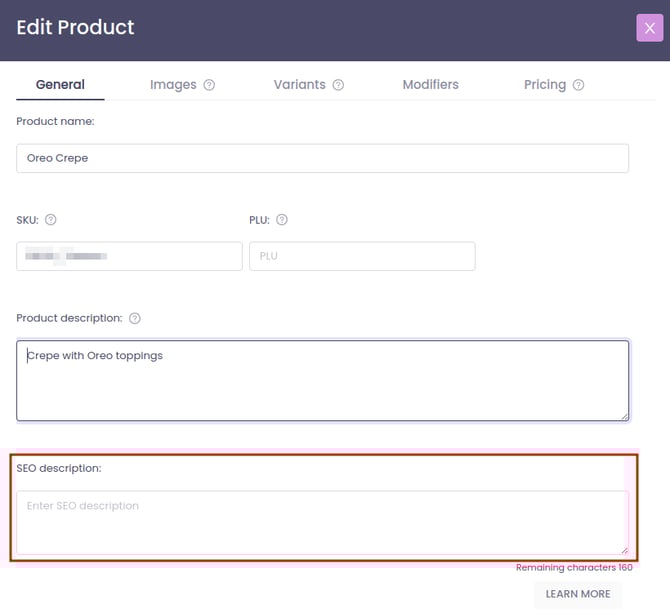Click the help icon beside Variants tab
670x613 pixels.
338,85
